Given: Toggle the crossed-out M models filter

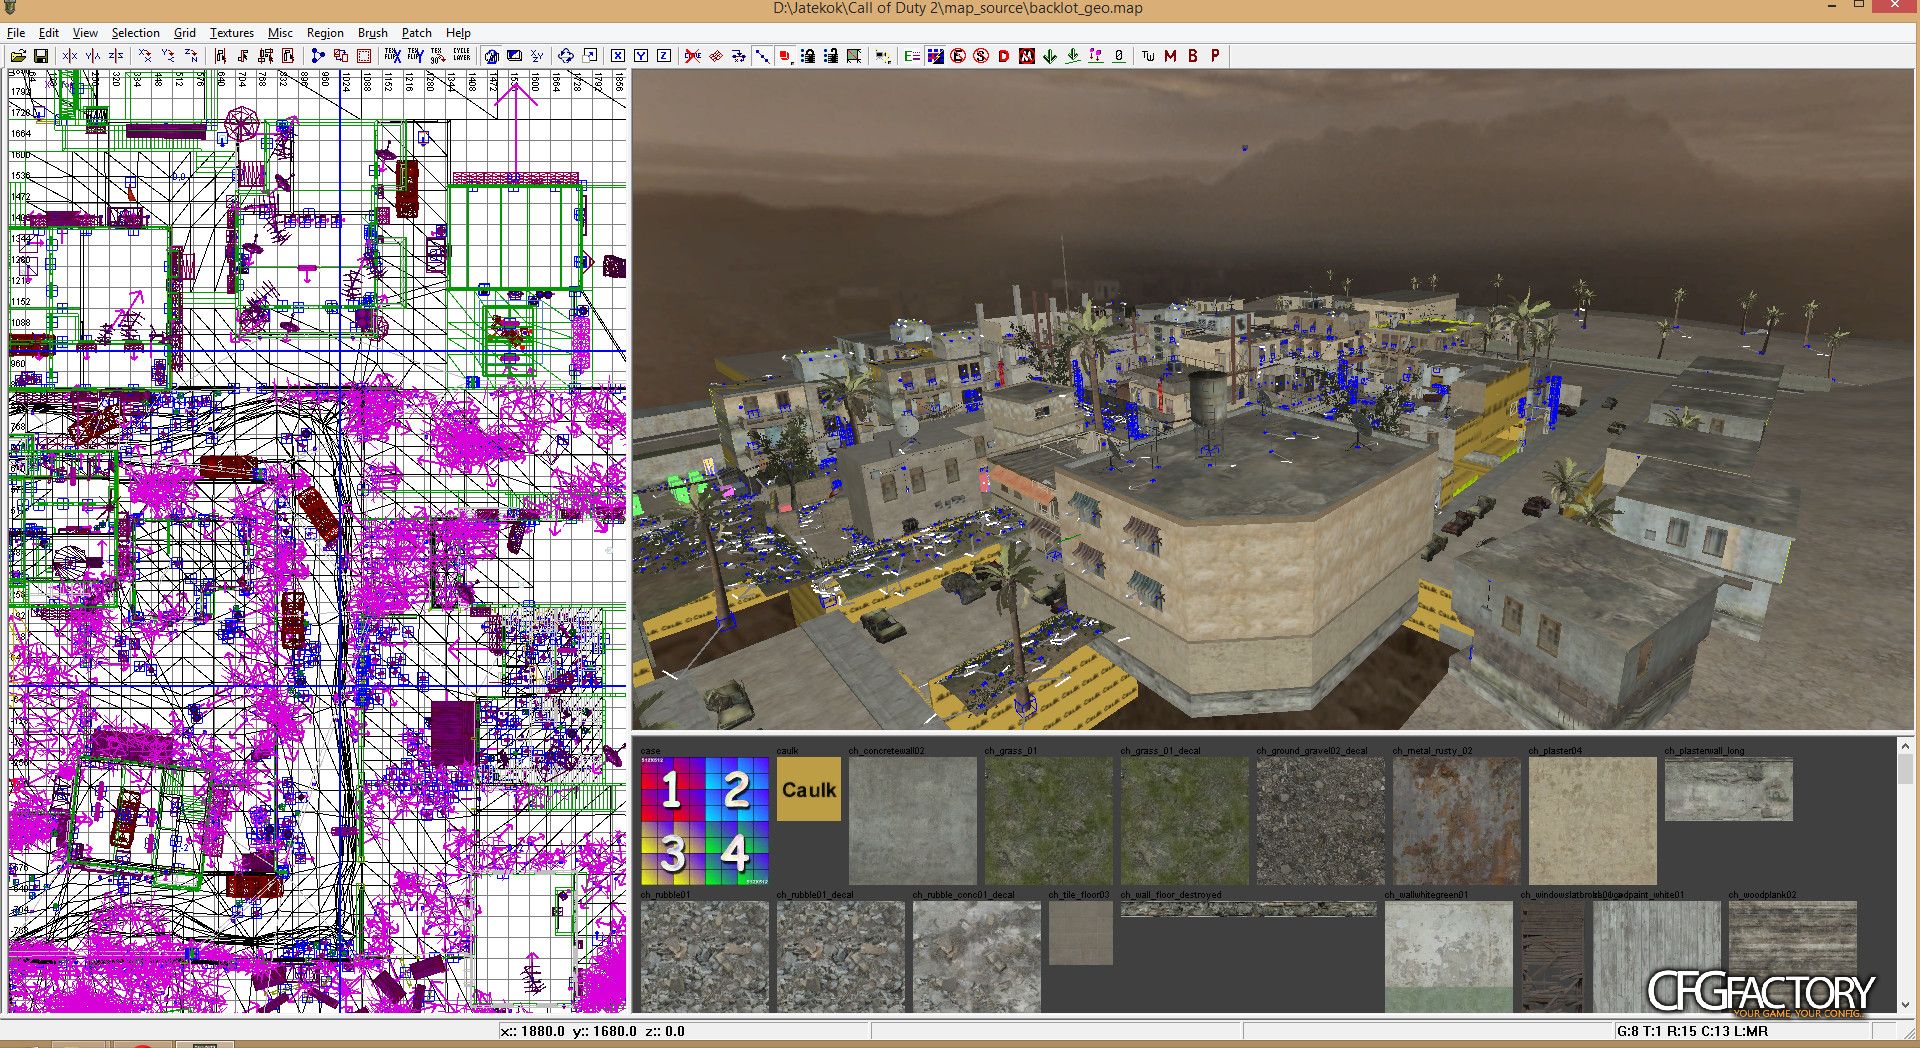Looking at the screenshot, I should (x=1027, y=56).
